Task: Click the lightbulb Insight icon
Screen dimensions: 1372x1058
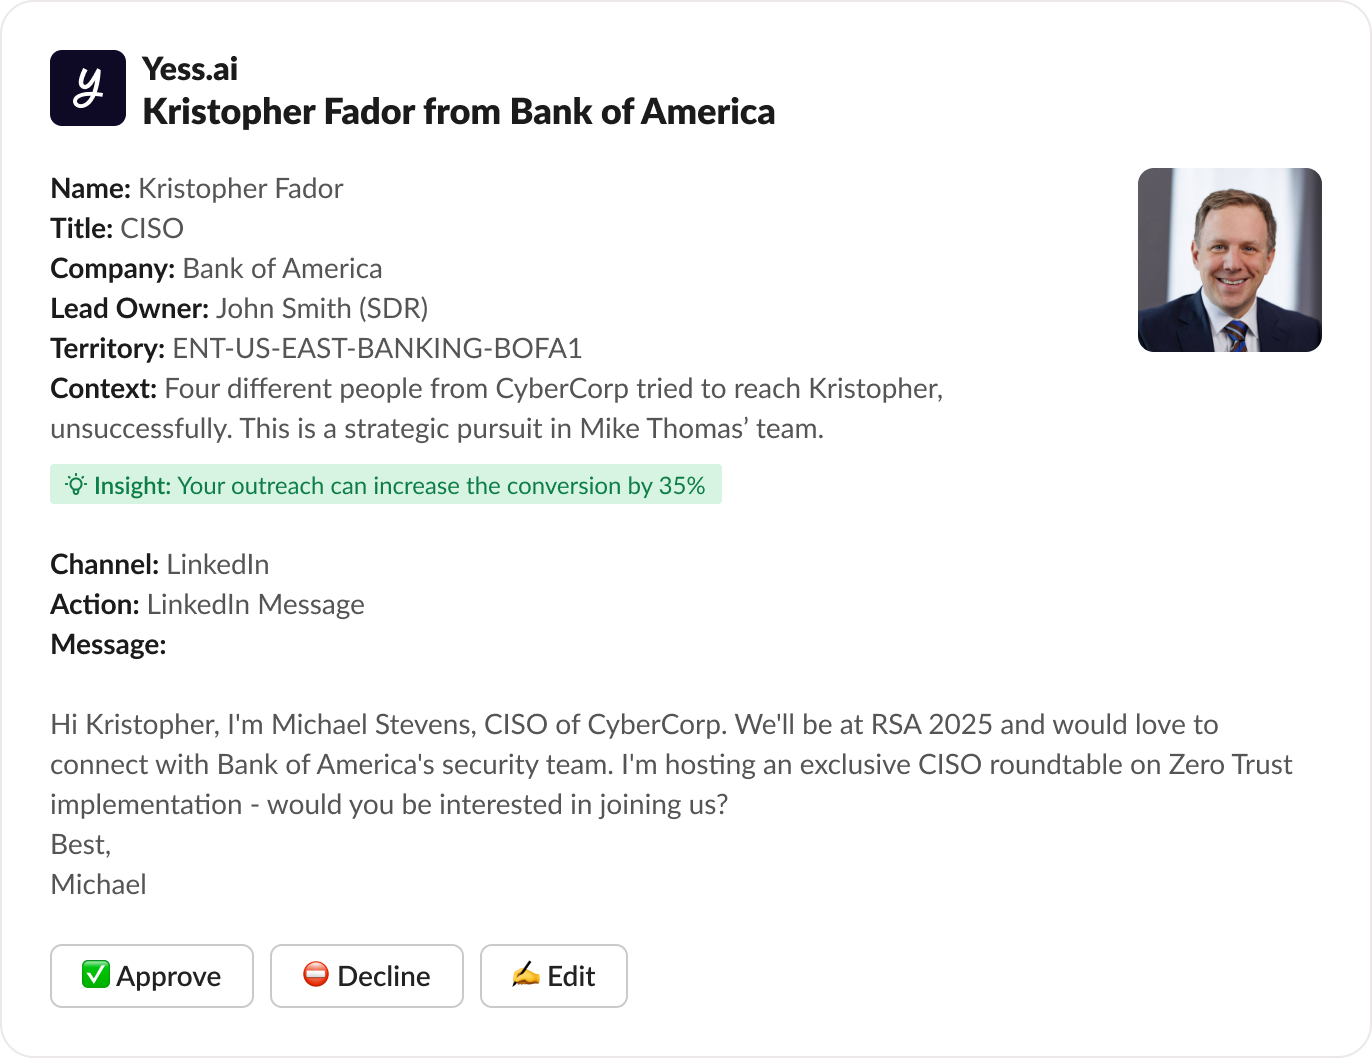Action: [76, 485]
